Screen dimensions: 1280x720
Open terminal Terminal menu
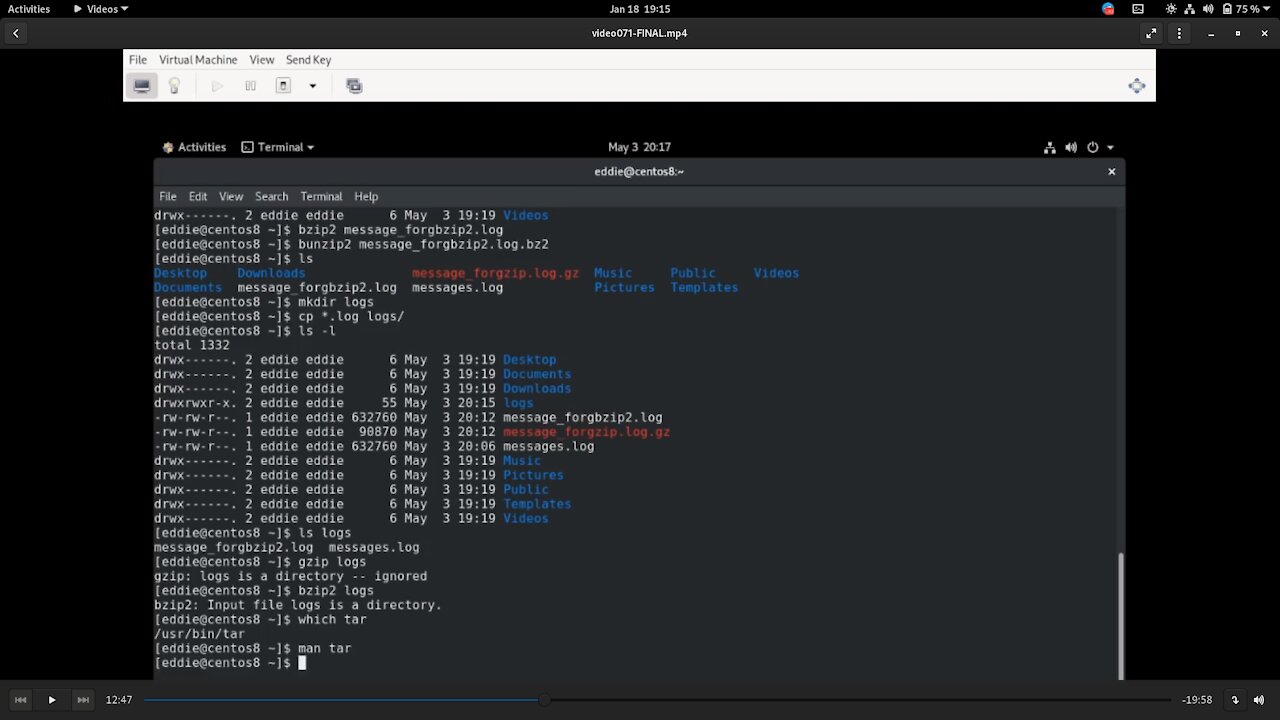(321, 196)
